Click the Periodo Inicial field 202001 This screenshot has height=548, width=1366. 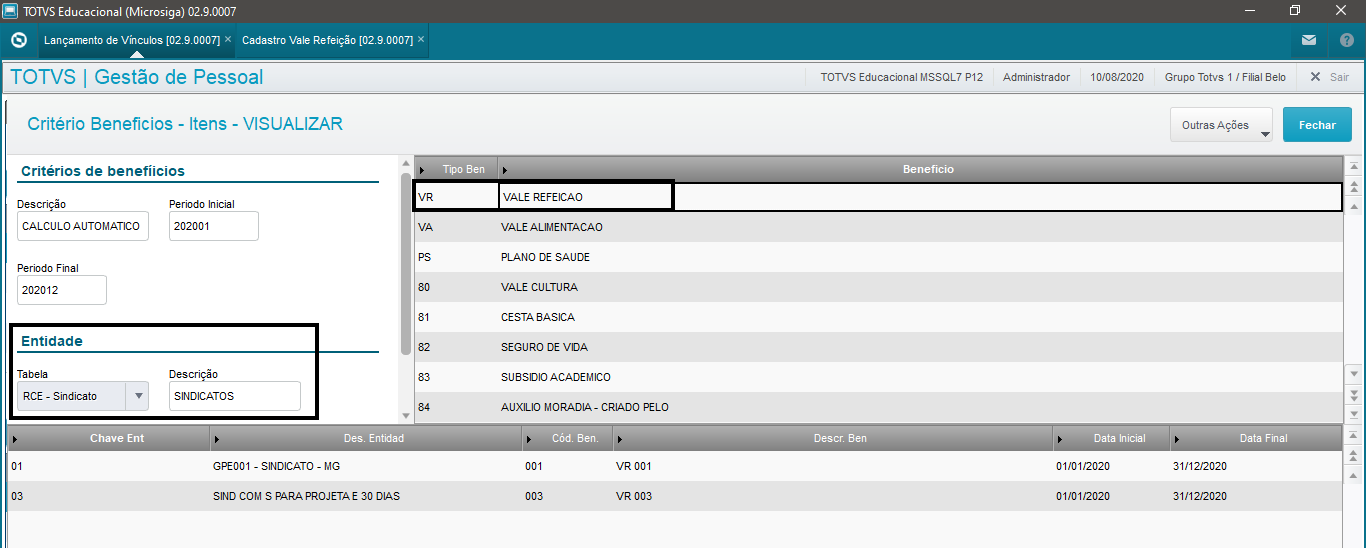click(x=214, y=226)
